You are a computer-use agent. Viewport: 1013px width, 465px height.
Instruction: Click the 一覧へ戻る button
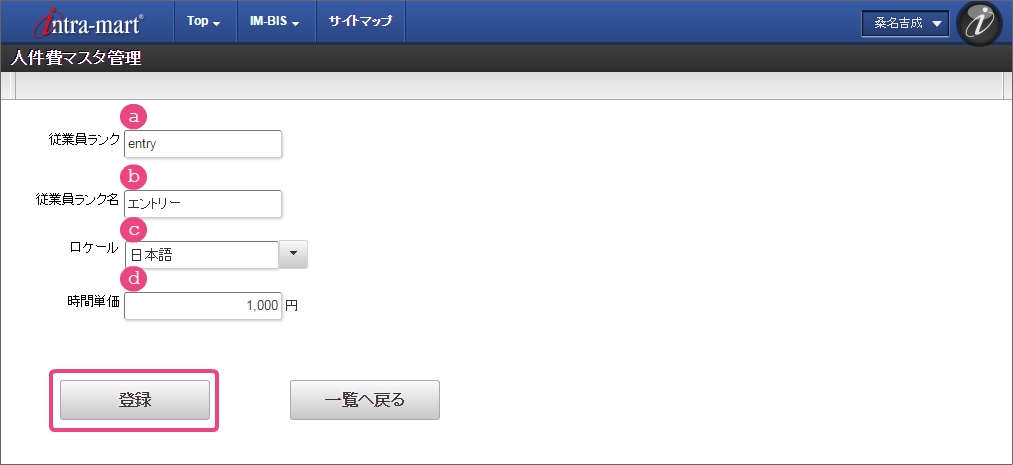pos(365,400)
